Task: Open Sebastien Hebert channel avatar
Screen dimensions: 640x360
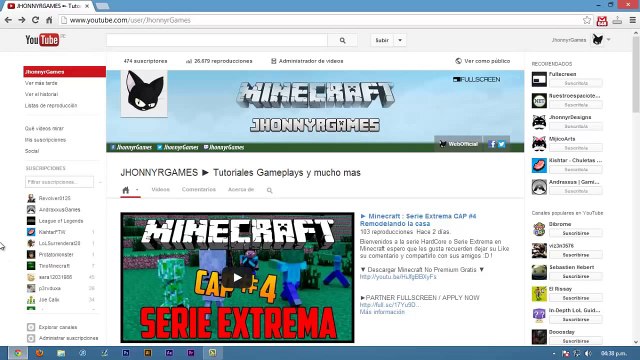Action: (x=539, y=272)
